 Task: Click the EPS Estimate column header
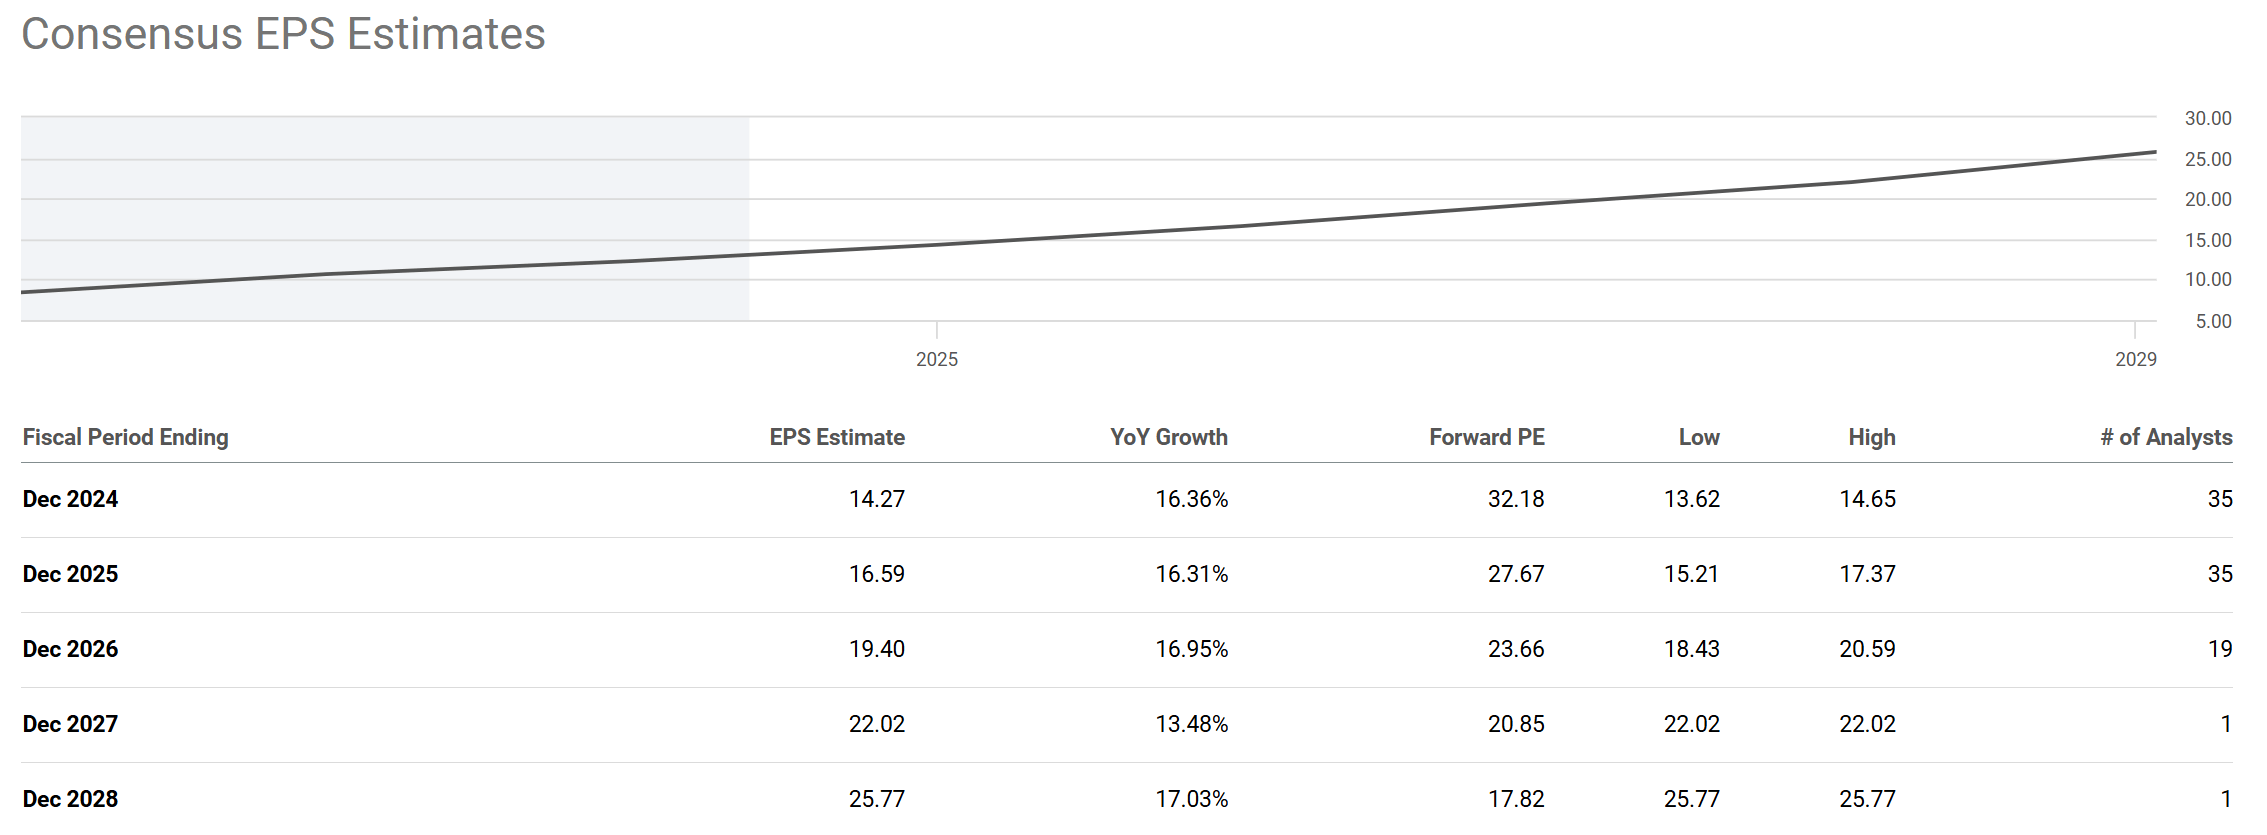(837, 437)
